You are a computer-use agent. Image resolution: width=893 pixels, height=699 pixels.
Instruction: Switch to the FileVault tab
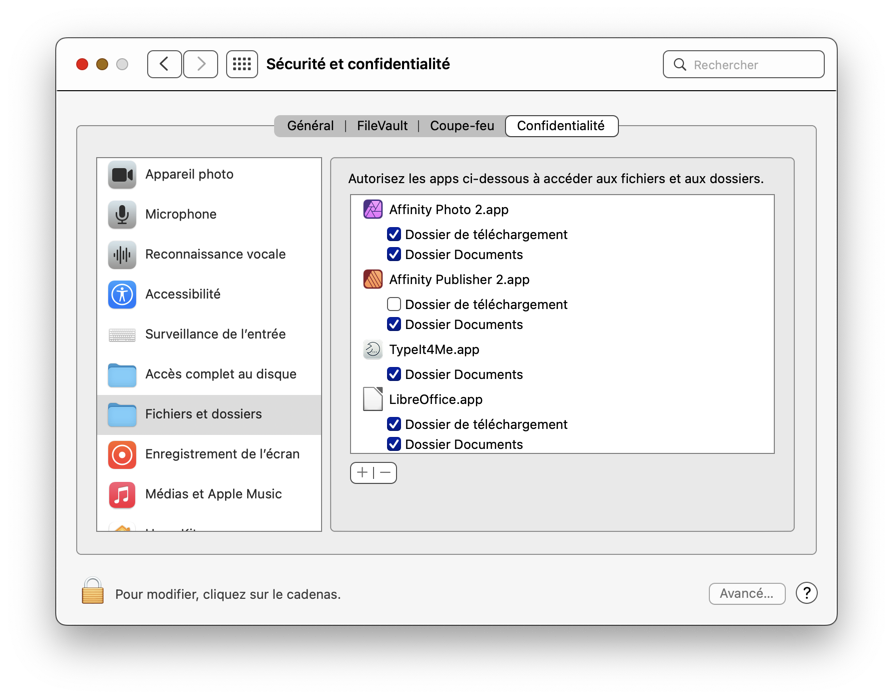click(x=382, y=126)
